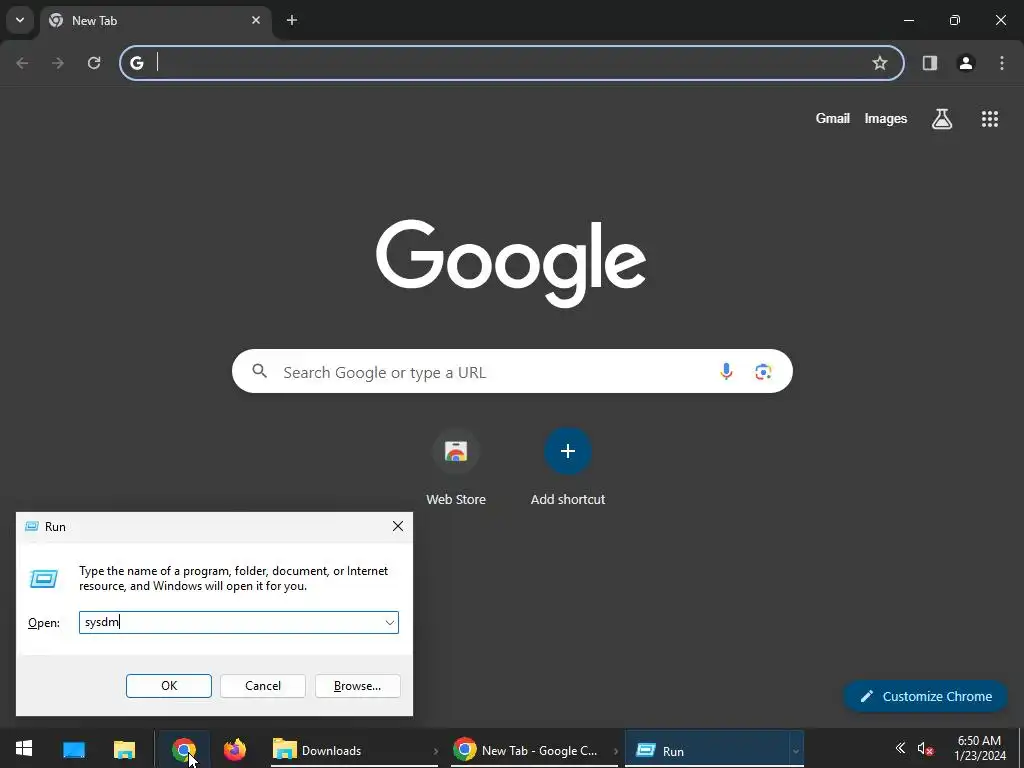Launch Firefox from taskbar
The width and height of the screenshot is (1024, 768).
point(234,750)
